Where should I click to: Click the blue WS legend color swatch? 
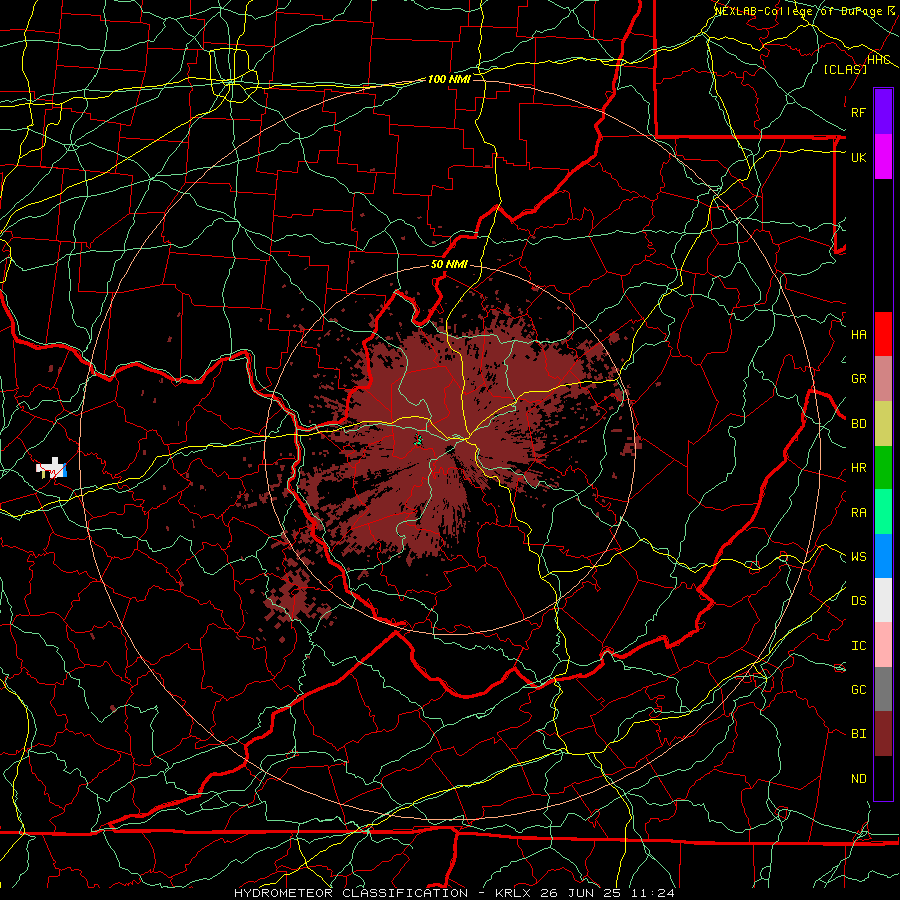click(x=883, y=556)
